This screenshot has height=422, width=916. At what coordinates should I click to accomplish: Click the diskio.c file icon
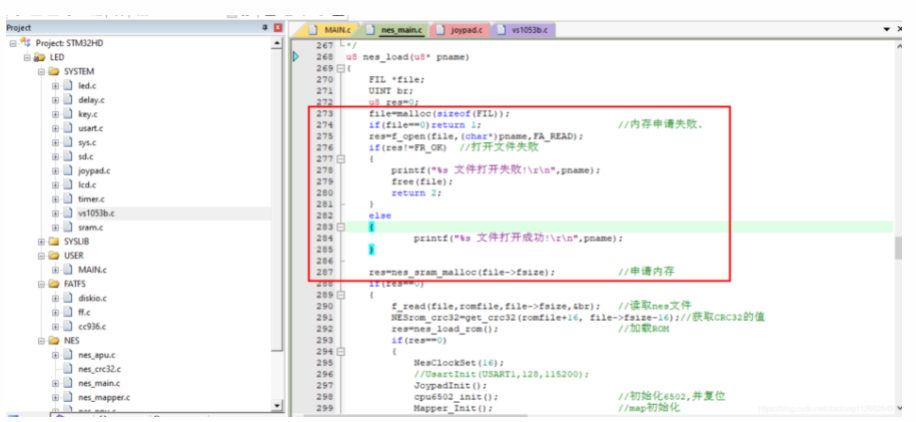pyautogui.click(x=68, y=298)
